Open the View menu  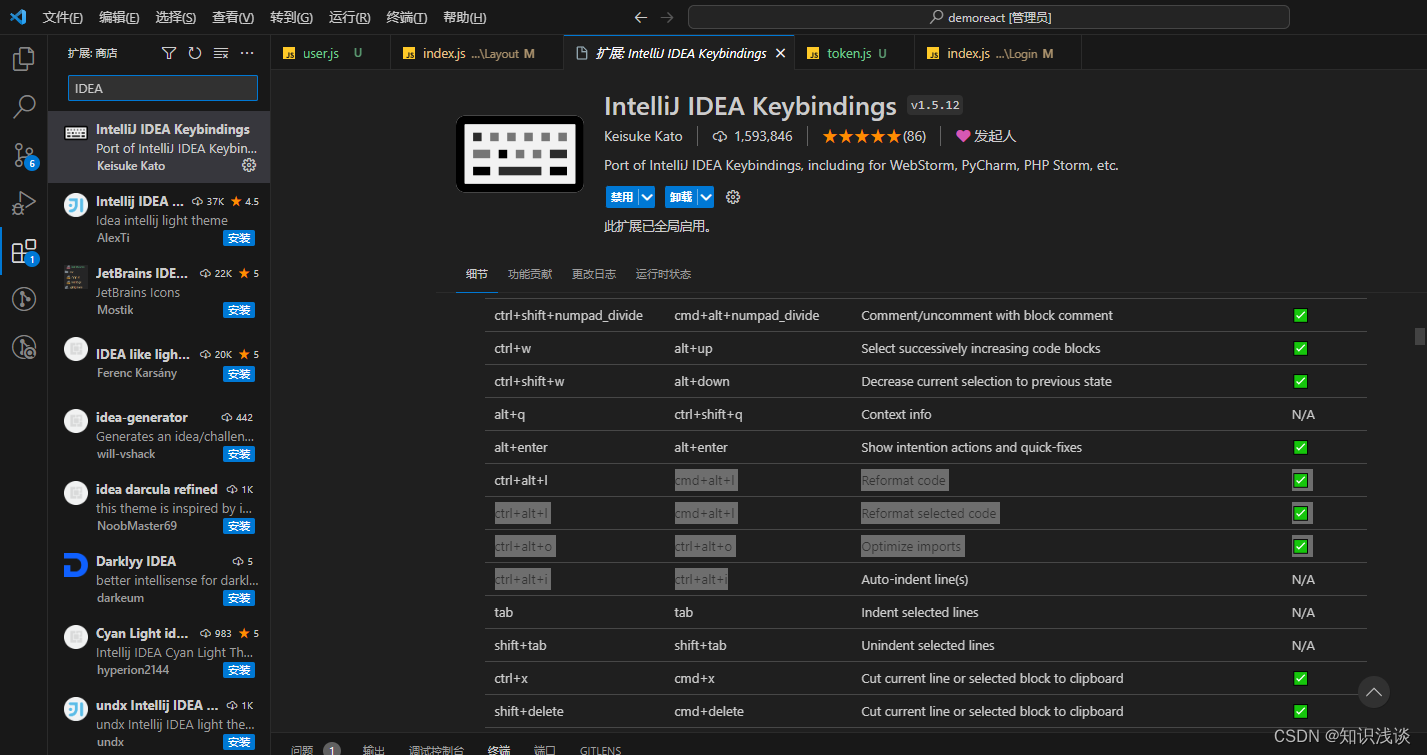point(233,17)
